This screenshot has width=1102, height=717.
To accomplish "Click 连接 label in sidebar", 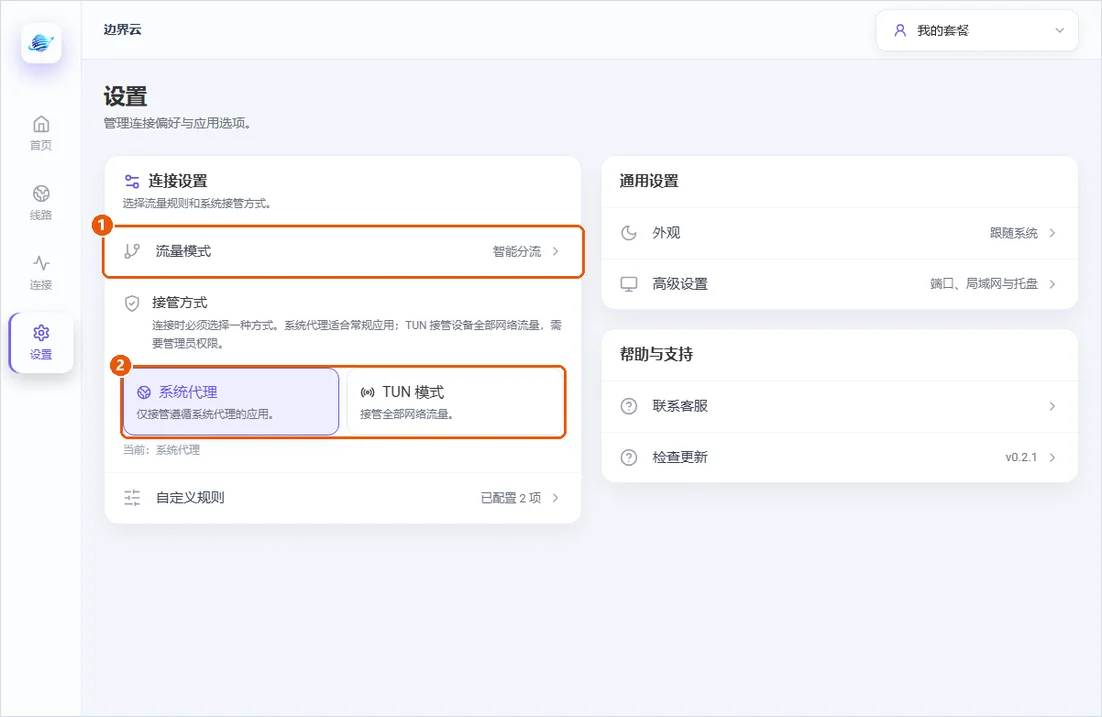I will coord(41,285).
